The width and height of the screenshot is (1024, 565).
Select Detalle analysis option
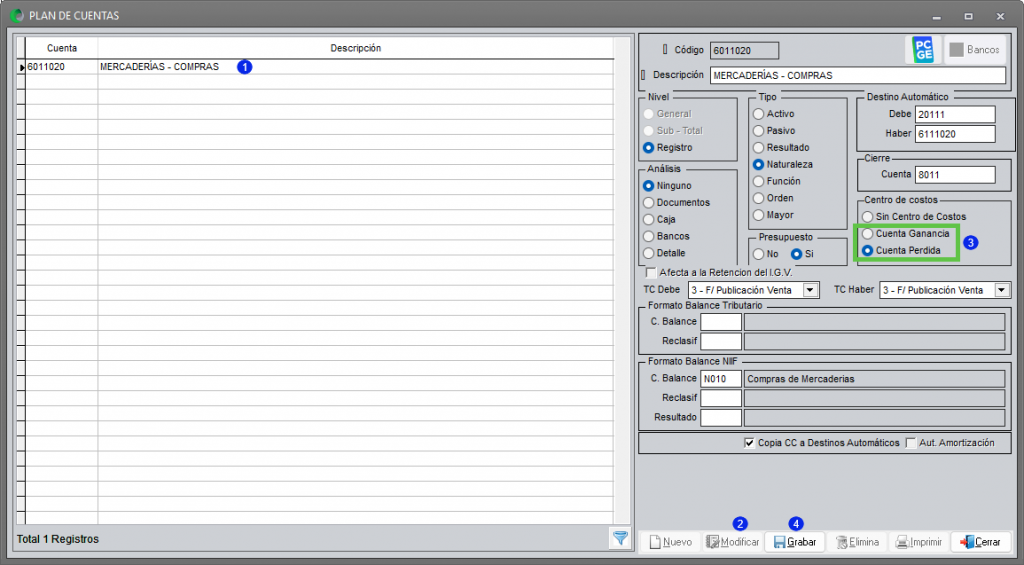(648, 253)
